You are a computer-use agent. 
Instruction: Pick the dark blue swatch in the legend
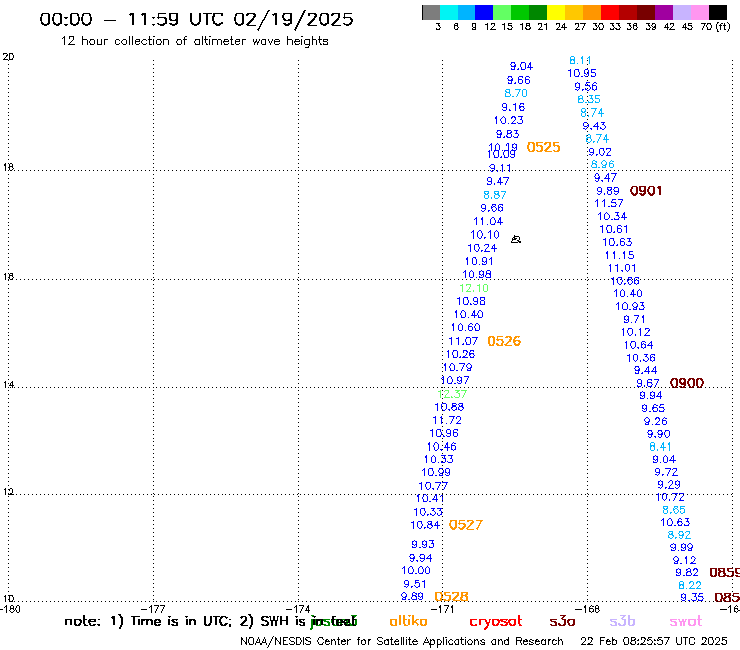click(484, 12)
